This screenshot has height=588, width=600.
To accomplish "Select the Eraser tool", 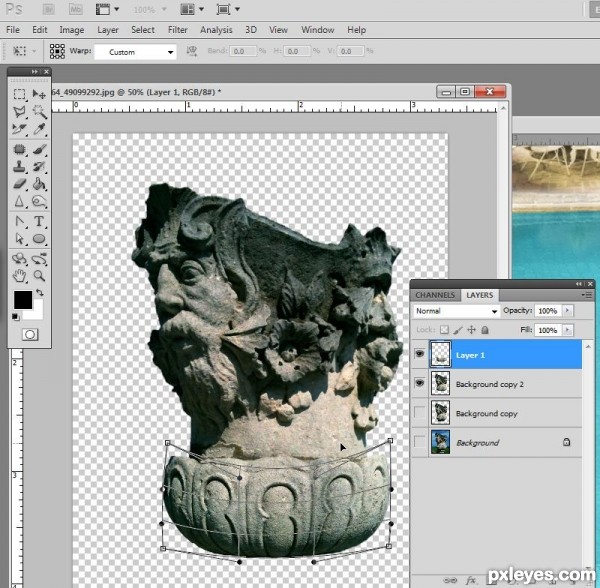I will tap(19, 184).
